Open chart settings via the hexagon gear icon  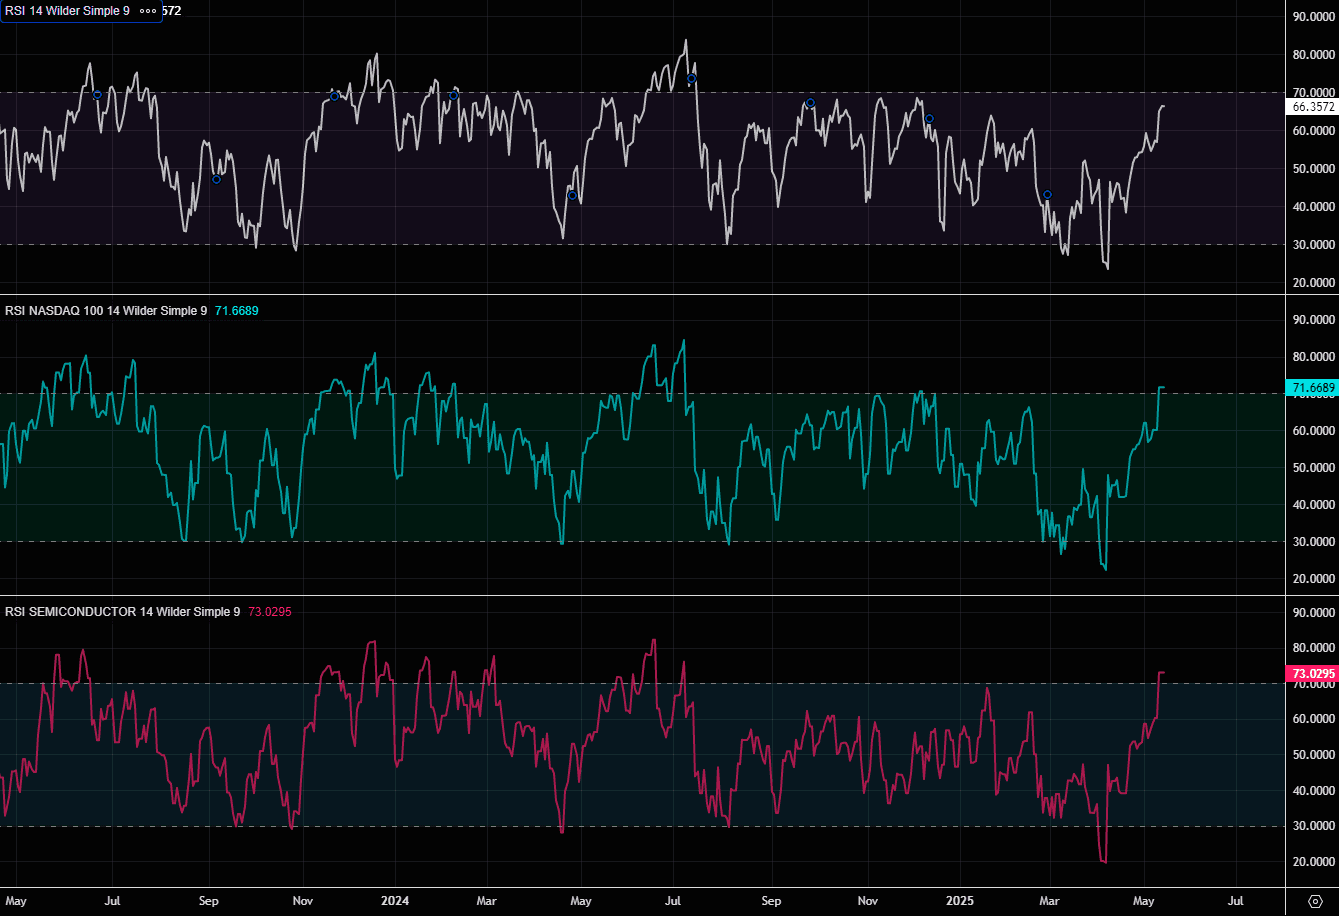click(1315, 900)
